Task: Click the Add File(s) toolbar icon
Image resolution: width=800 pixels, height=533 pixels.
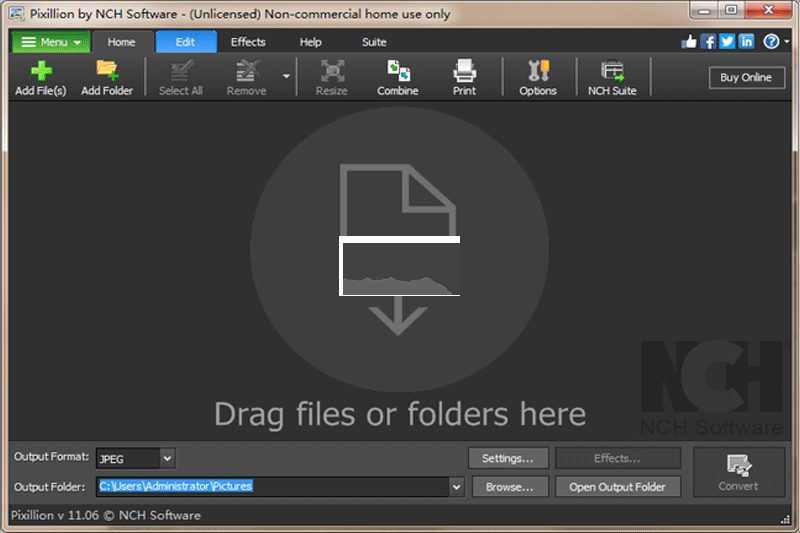Action: pos(40,77)
